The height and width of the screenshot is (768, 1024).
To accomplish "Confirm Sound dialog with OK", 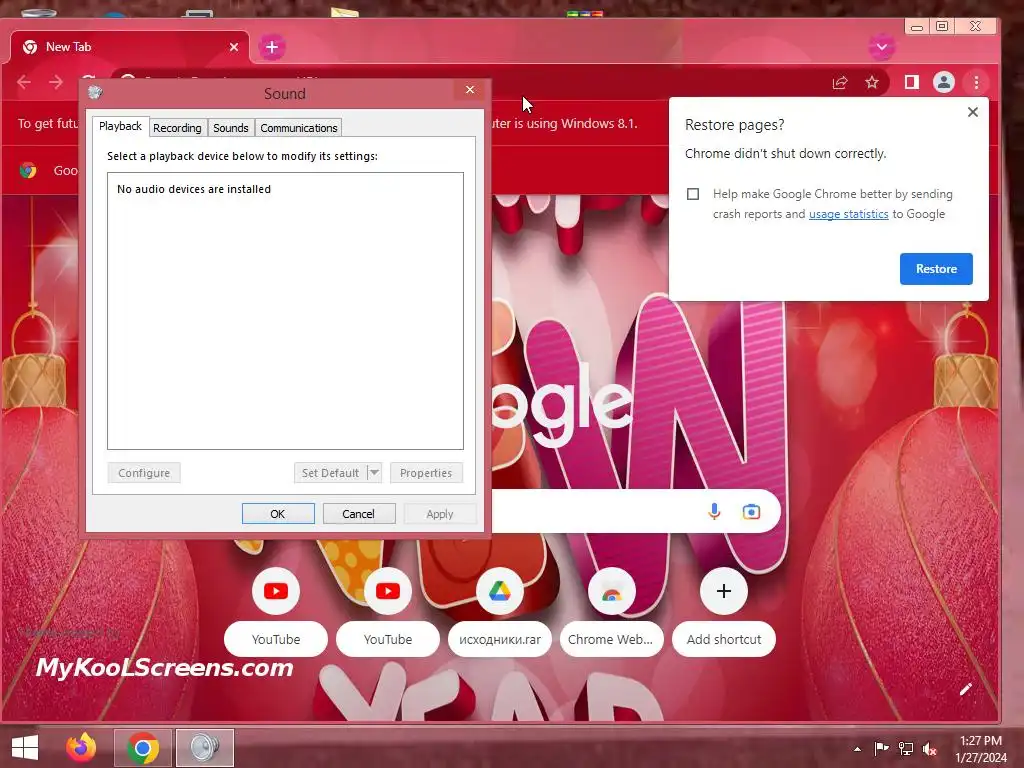I will pyautogui.click(x=278, y=514).
